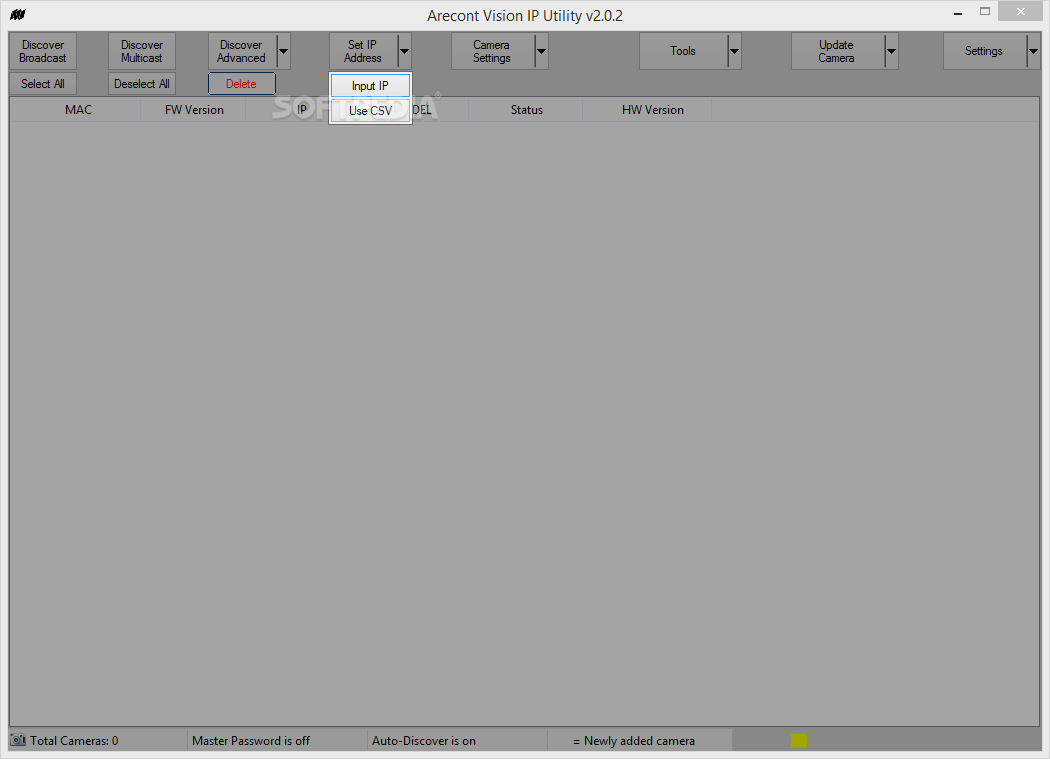Expand the Update Camera dropdown arrow
Screen dimensions: 1050x759
tap(891, 51)
